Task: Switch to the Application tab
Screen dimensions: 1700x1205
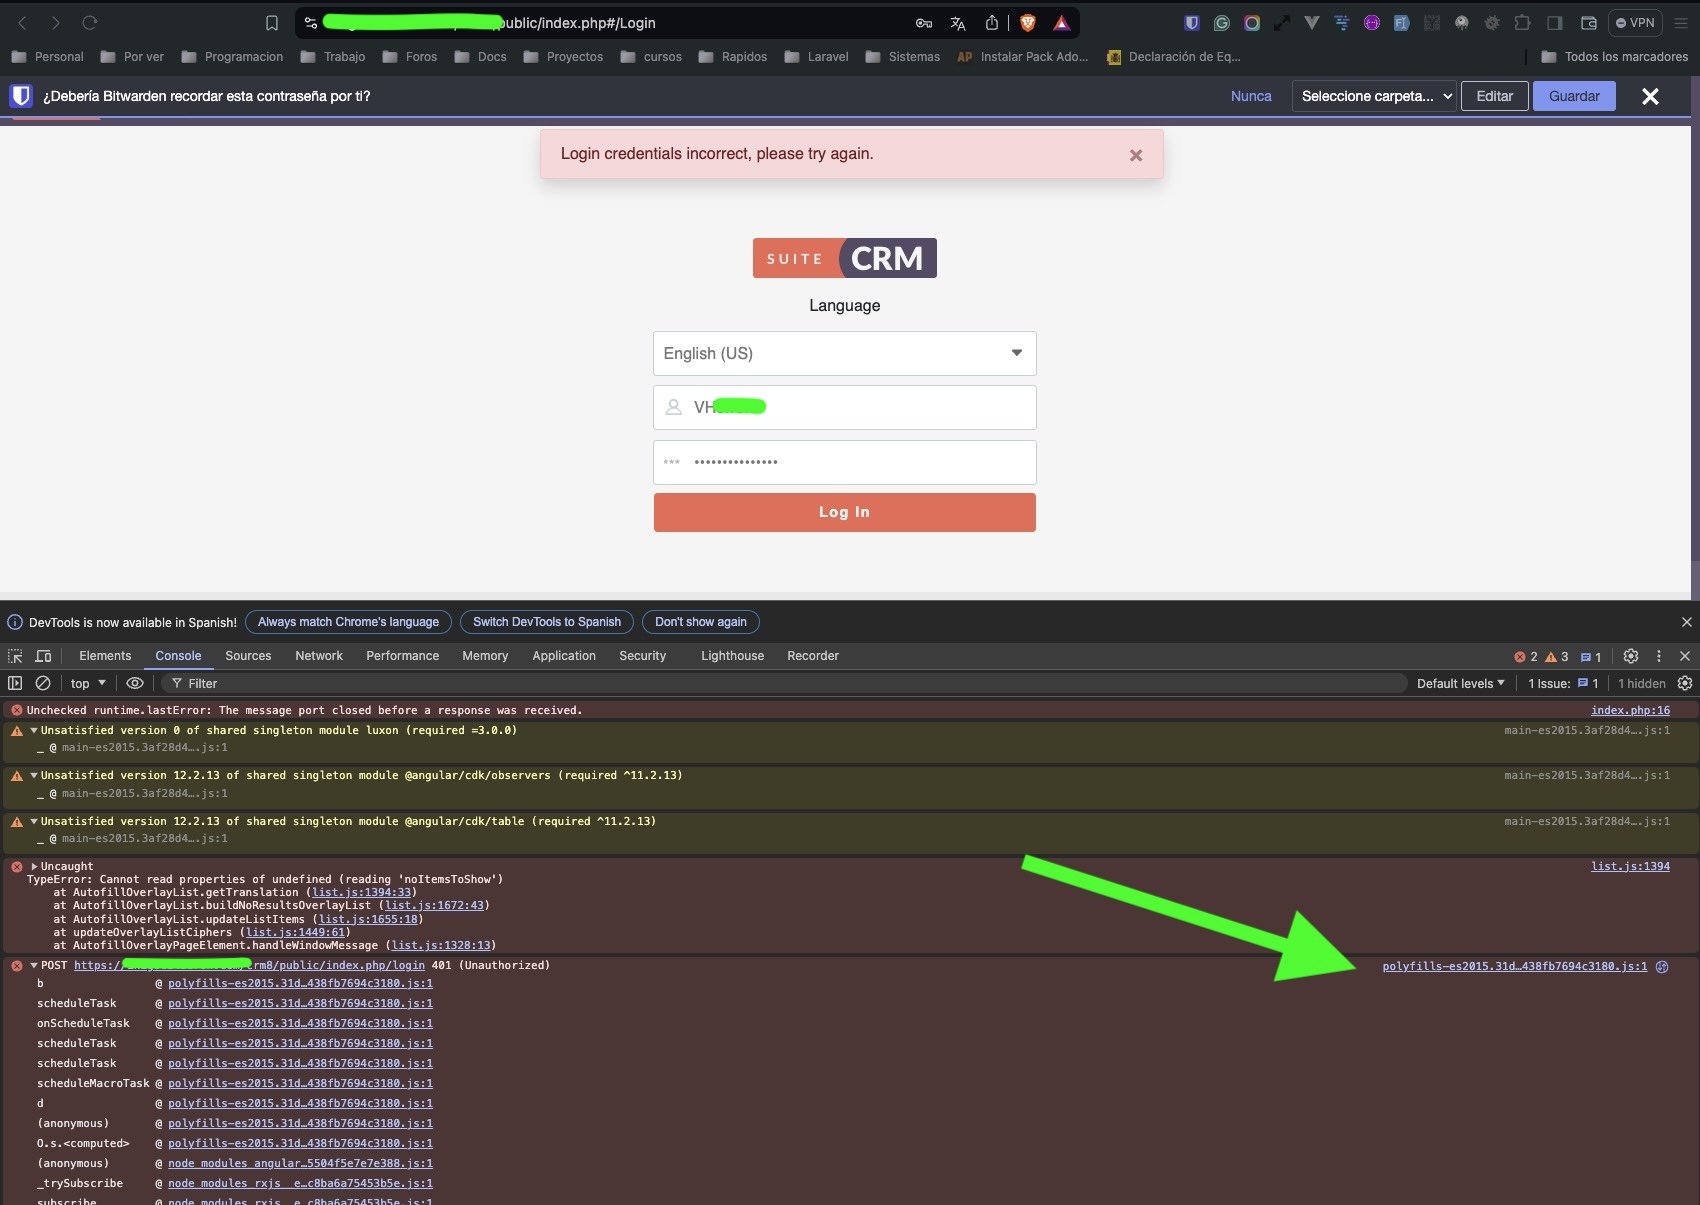Action: point(564,656)
